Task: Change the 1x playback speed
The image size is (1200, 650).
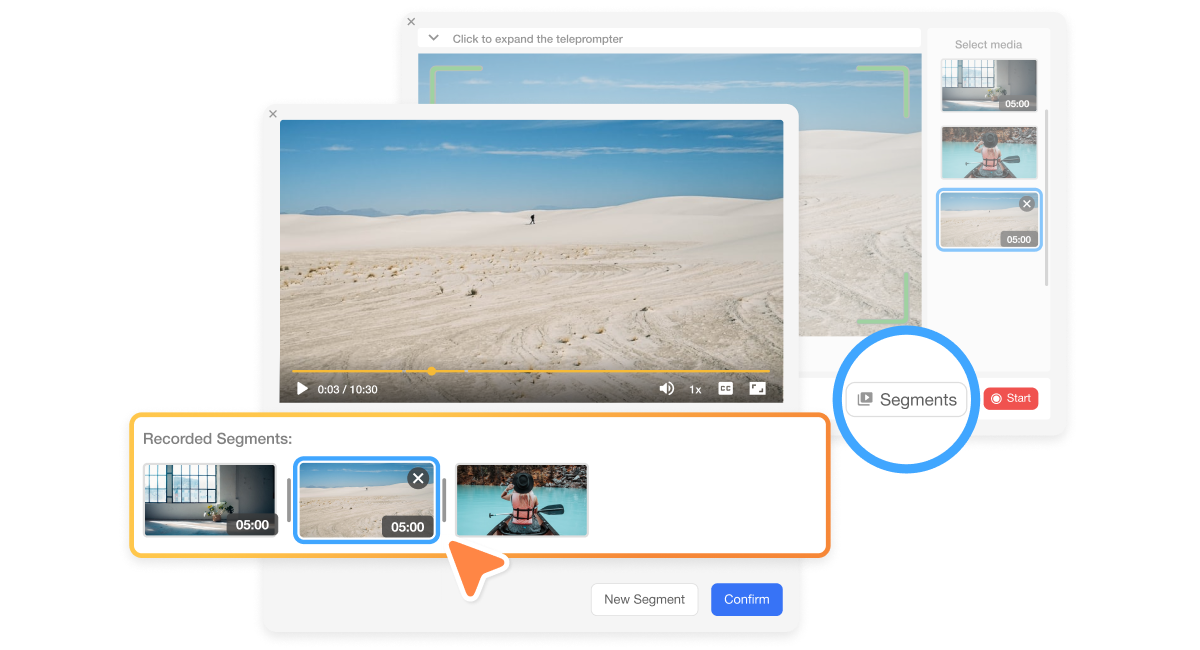Action: point(695,389)
